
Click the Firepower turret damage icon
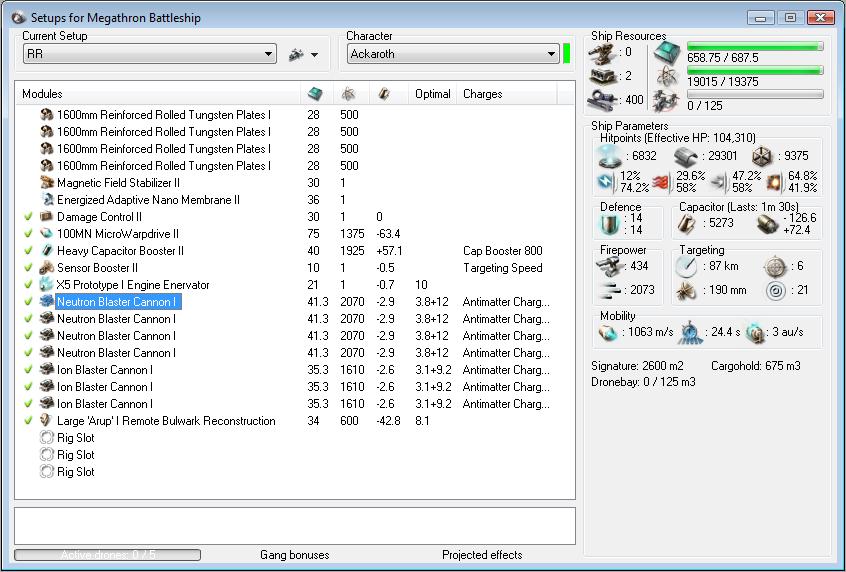click(608, 266)
